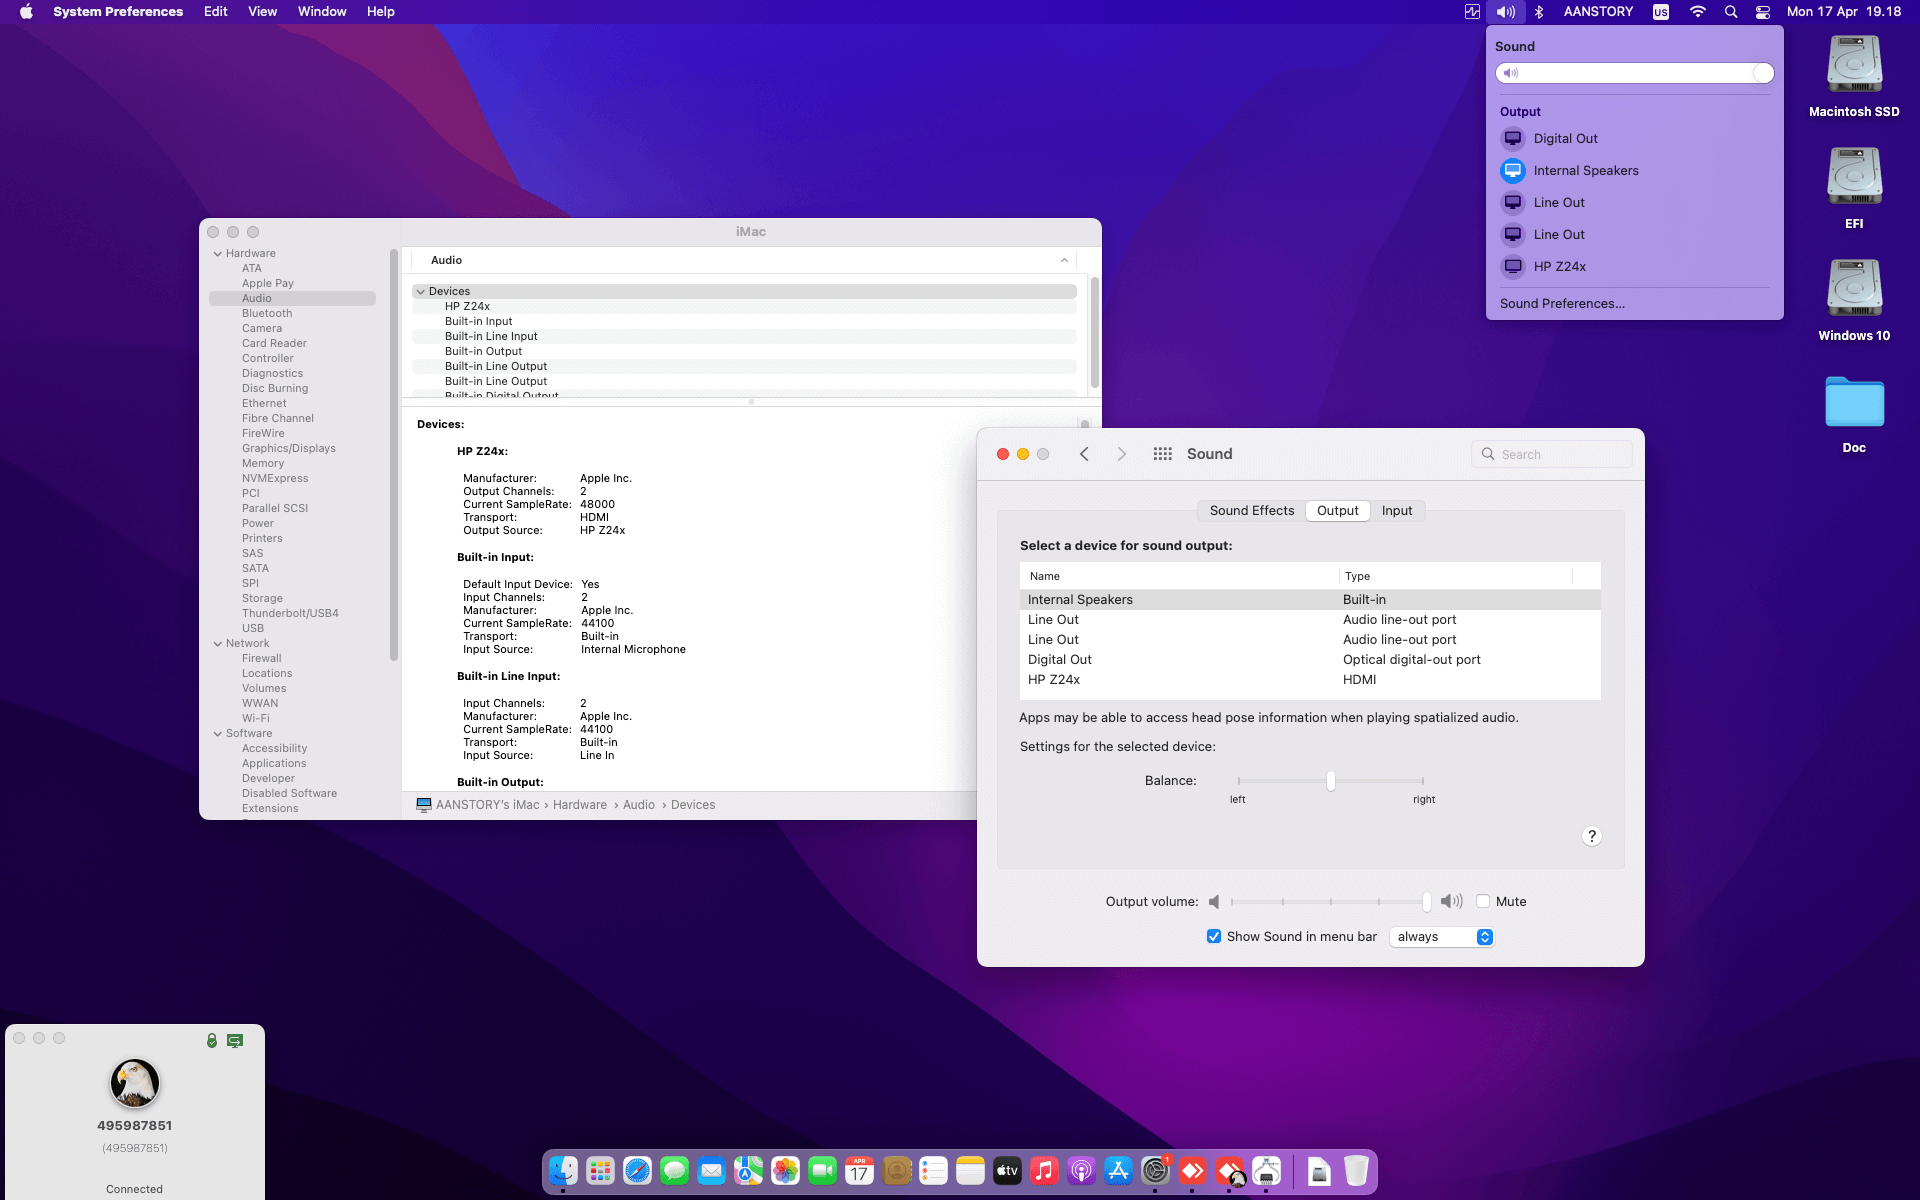
Task: Open System Preferences grid from Sound window toolbar
Action: [x=1162, y=453]
